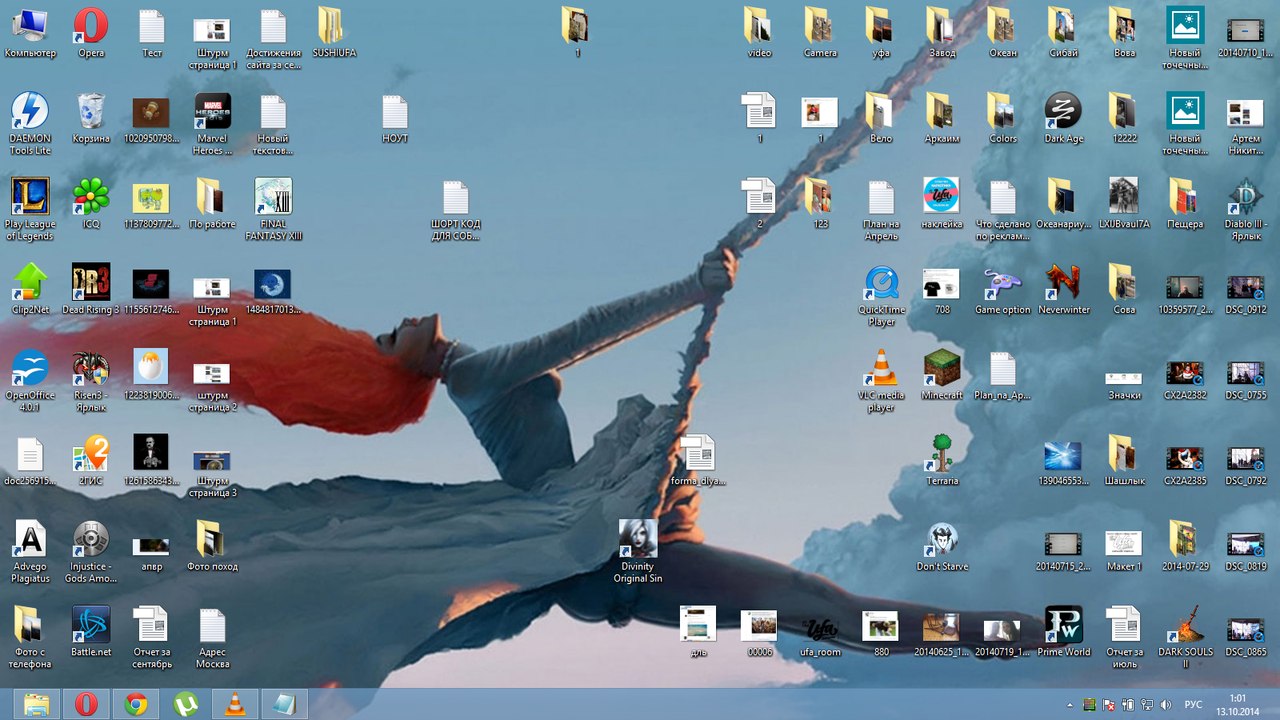Launch Play League of Legends shortcut
Image resolution: width=1280 pixels, height=720 pixels.
(x=30, y=209)
